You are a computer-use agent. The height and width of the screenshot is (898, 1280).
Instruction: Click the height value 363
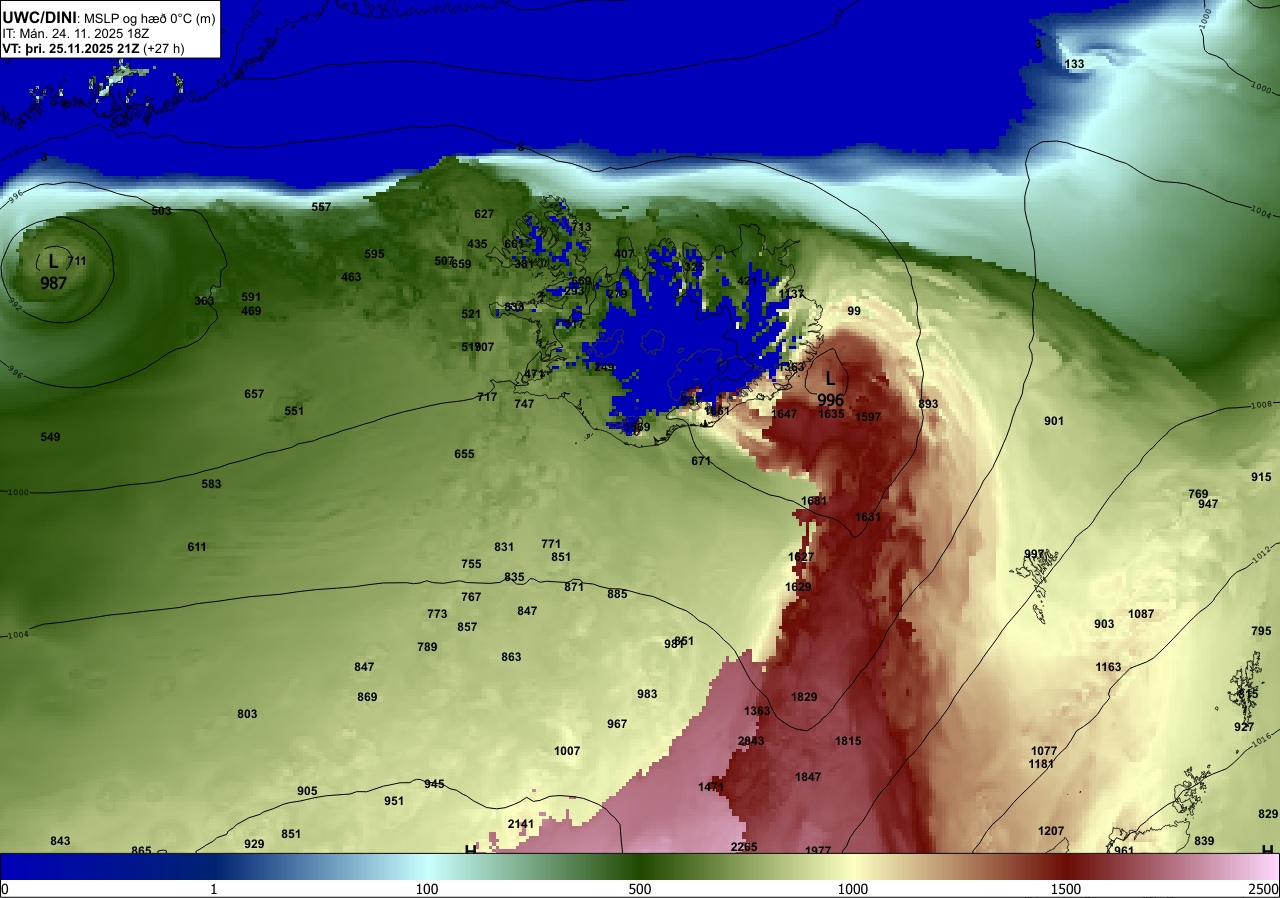pos(204,301)
